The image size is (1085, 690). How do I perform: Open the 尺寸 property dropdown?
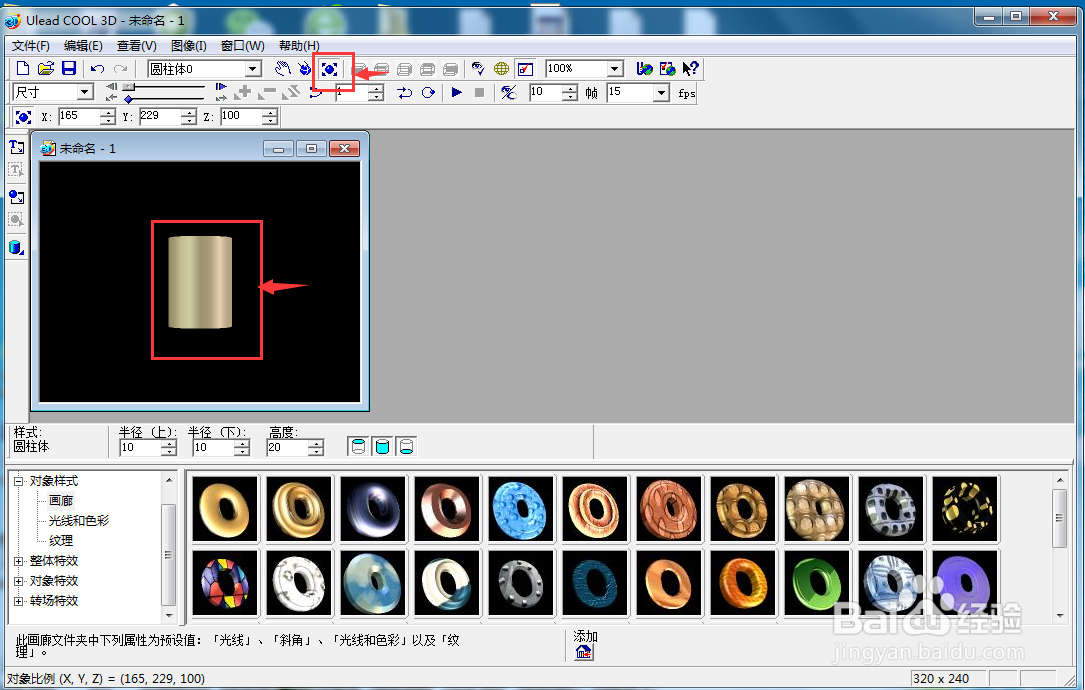84,91
